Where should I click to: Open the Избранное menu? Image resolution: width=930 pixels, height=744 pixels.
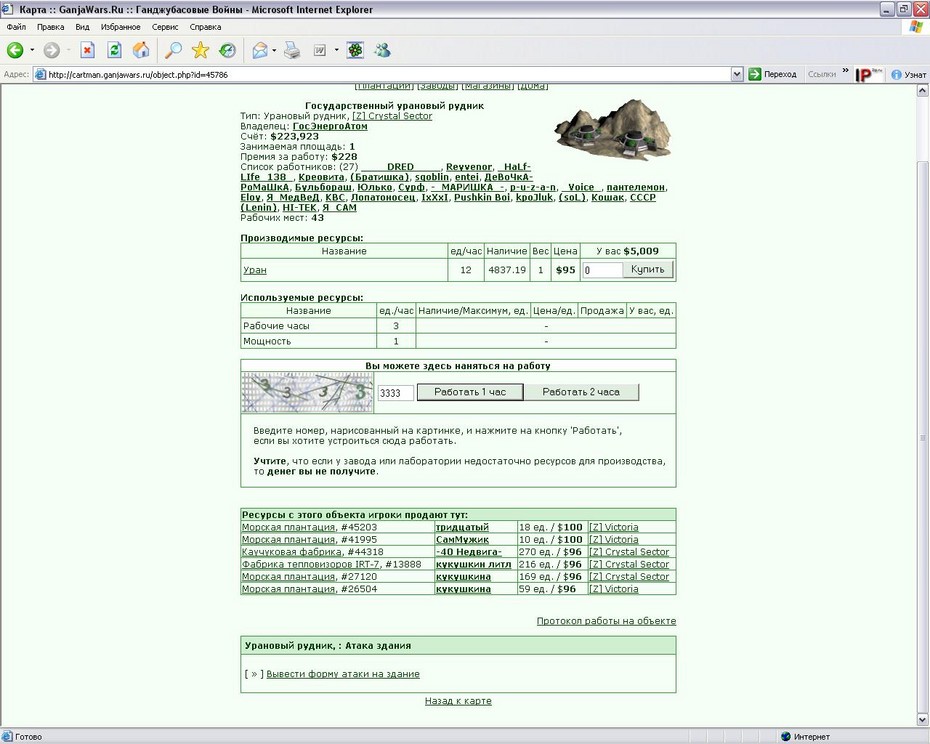(120, 27)
